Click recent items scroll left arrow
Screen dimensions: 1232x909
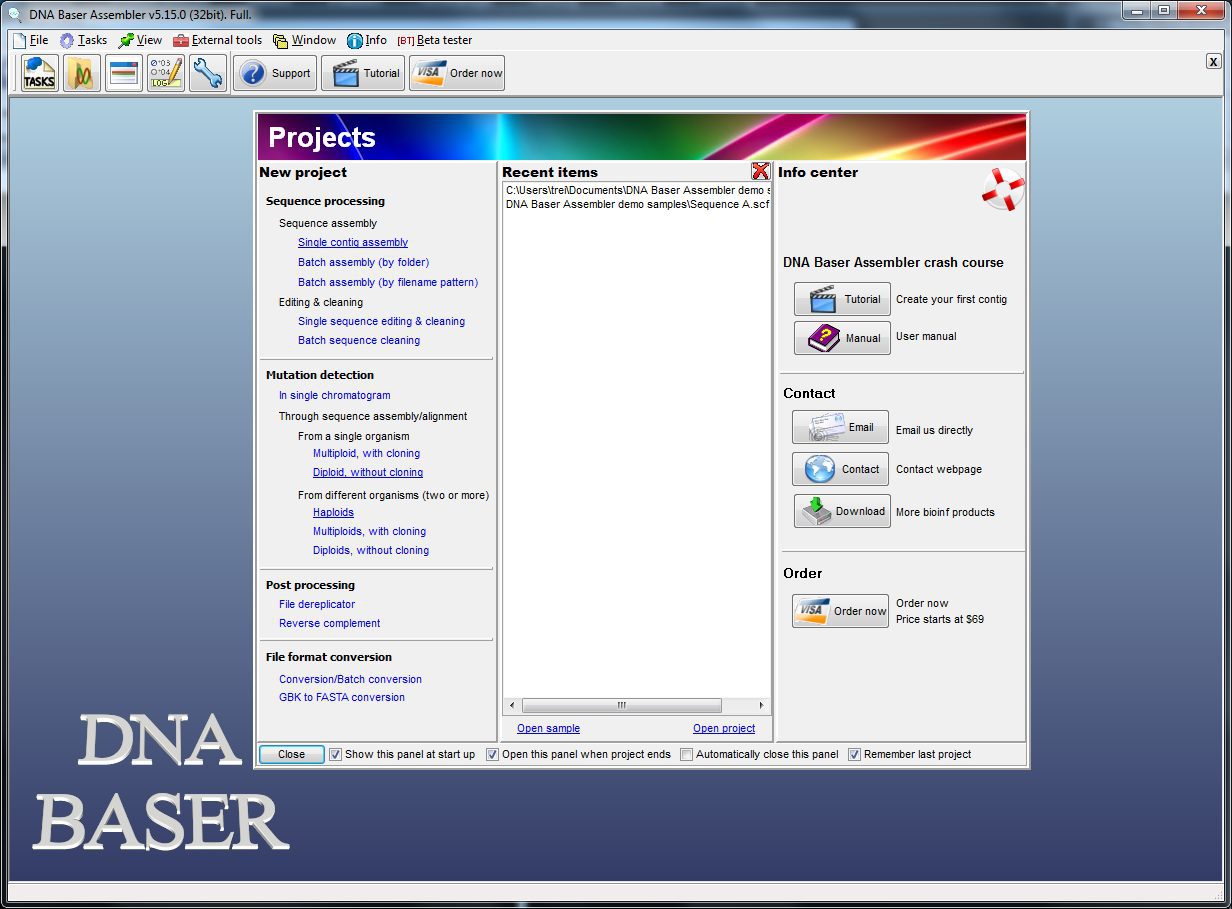pyautogui.click(x=512, y=705)
